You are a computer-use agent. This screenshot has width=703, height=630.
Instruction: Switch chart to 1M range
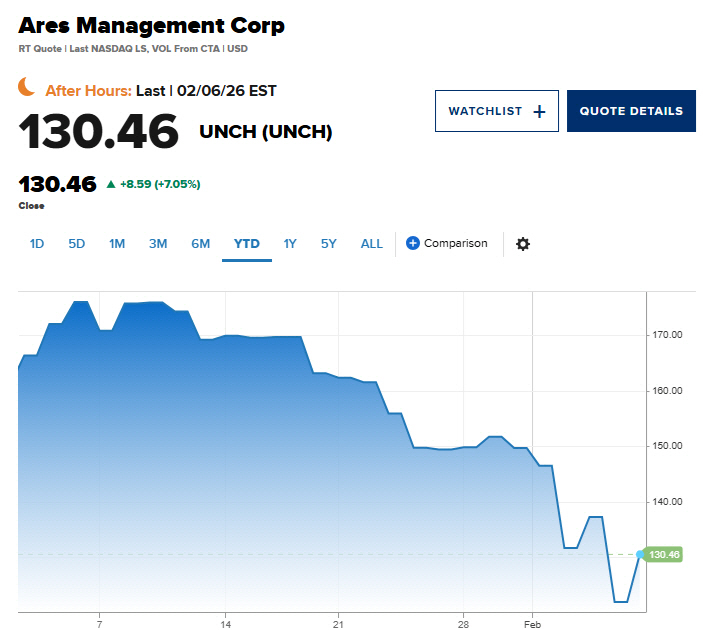[x=117, y=244]
